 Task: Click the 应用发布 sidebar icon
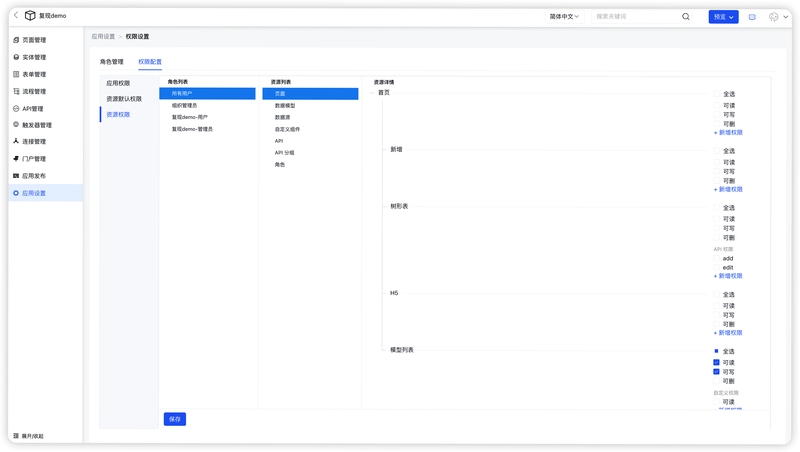pos(16,175)
